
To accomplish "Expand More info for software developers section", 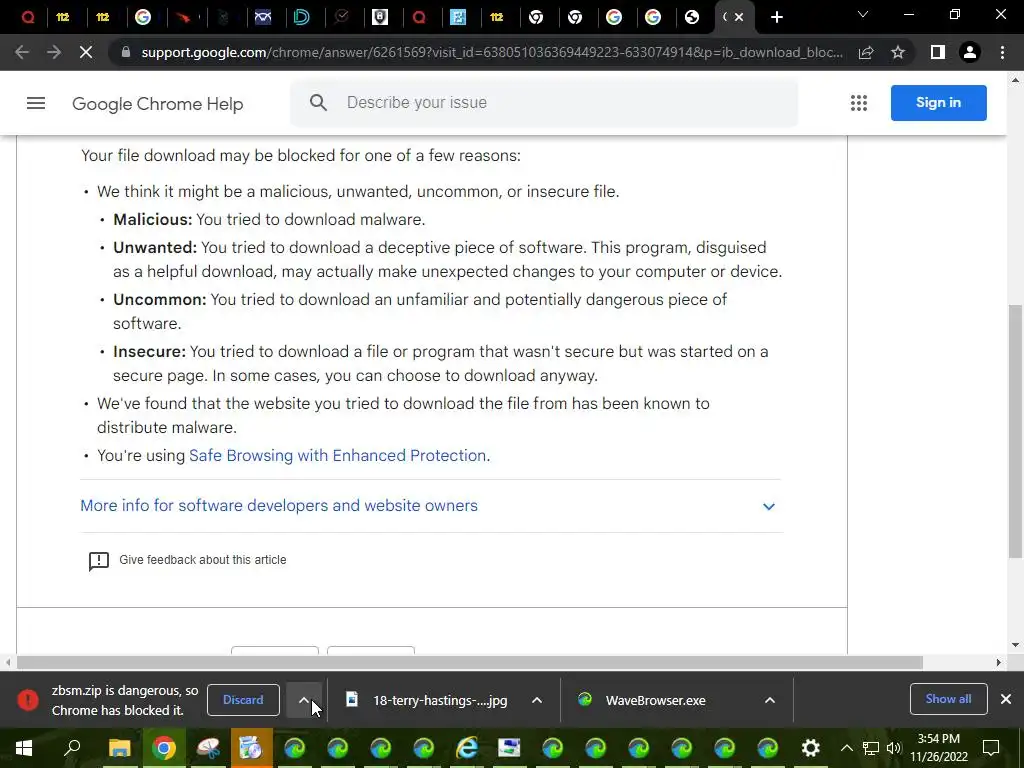I will [x=430, y=506].
